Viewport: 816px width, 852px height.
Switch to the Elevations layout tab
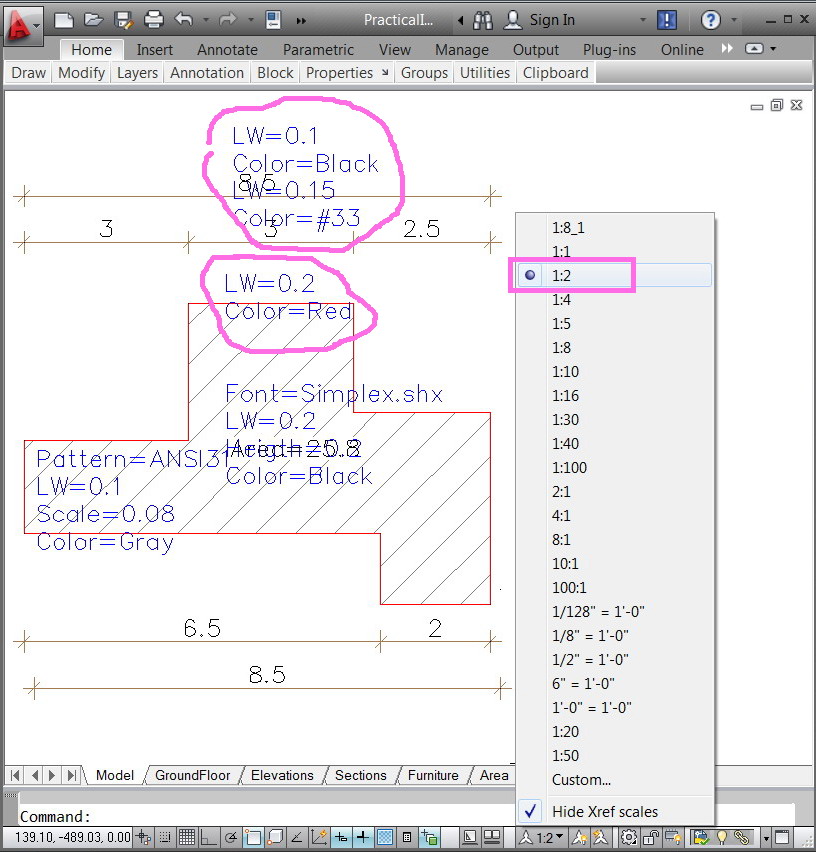[282, 775]
